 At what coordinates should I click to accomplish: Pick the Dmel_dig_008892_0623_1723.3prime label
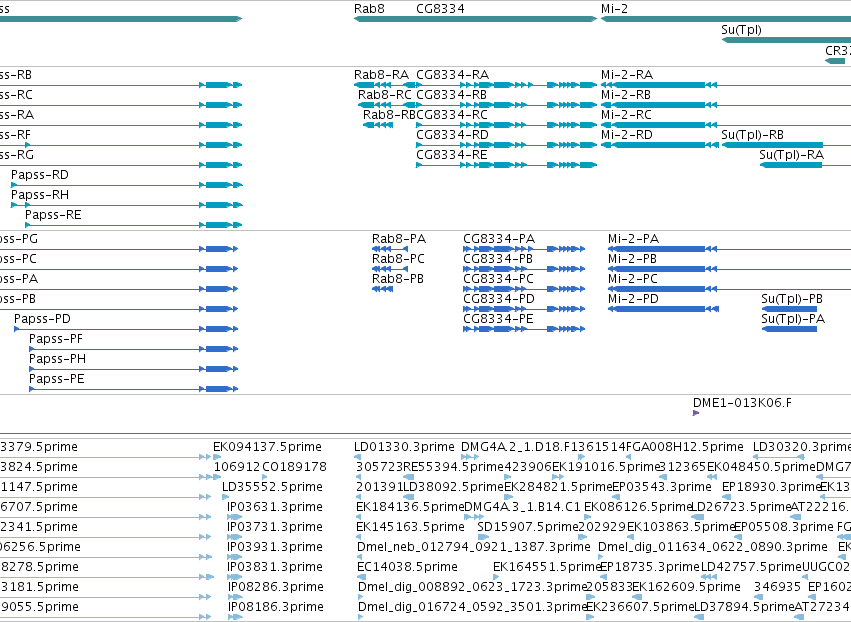pyautogui.click(x=472, y=588)
